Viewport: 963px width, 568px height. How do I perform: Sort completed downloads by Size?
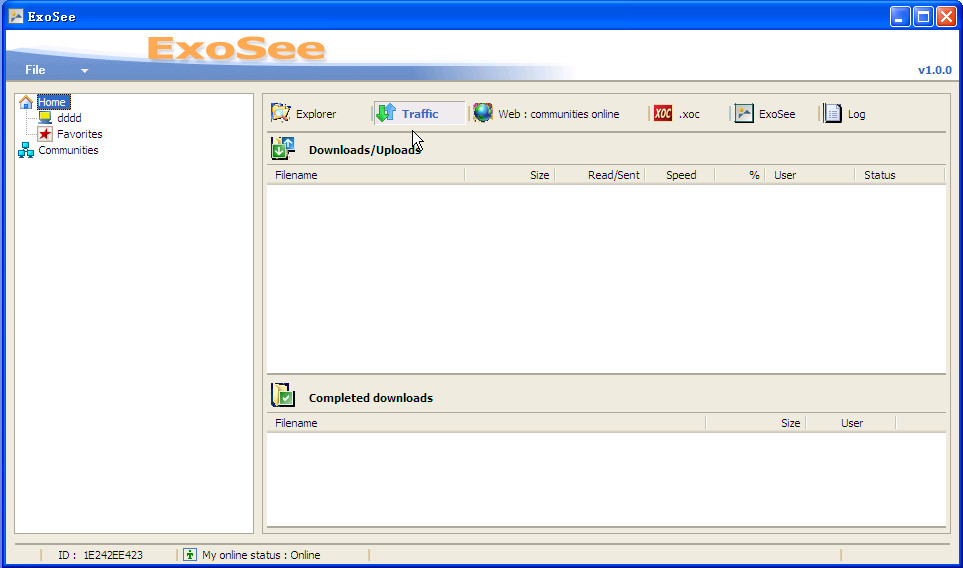pyautogui.click(x=755, y=423)
